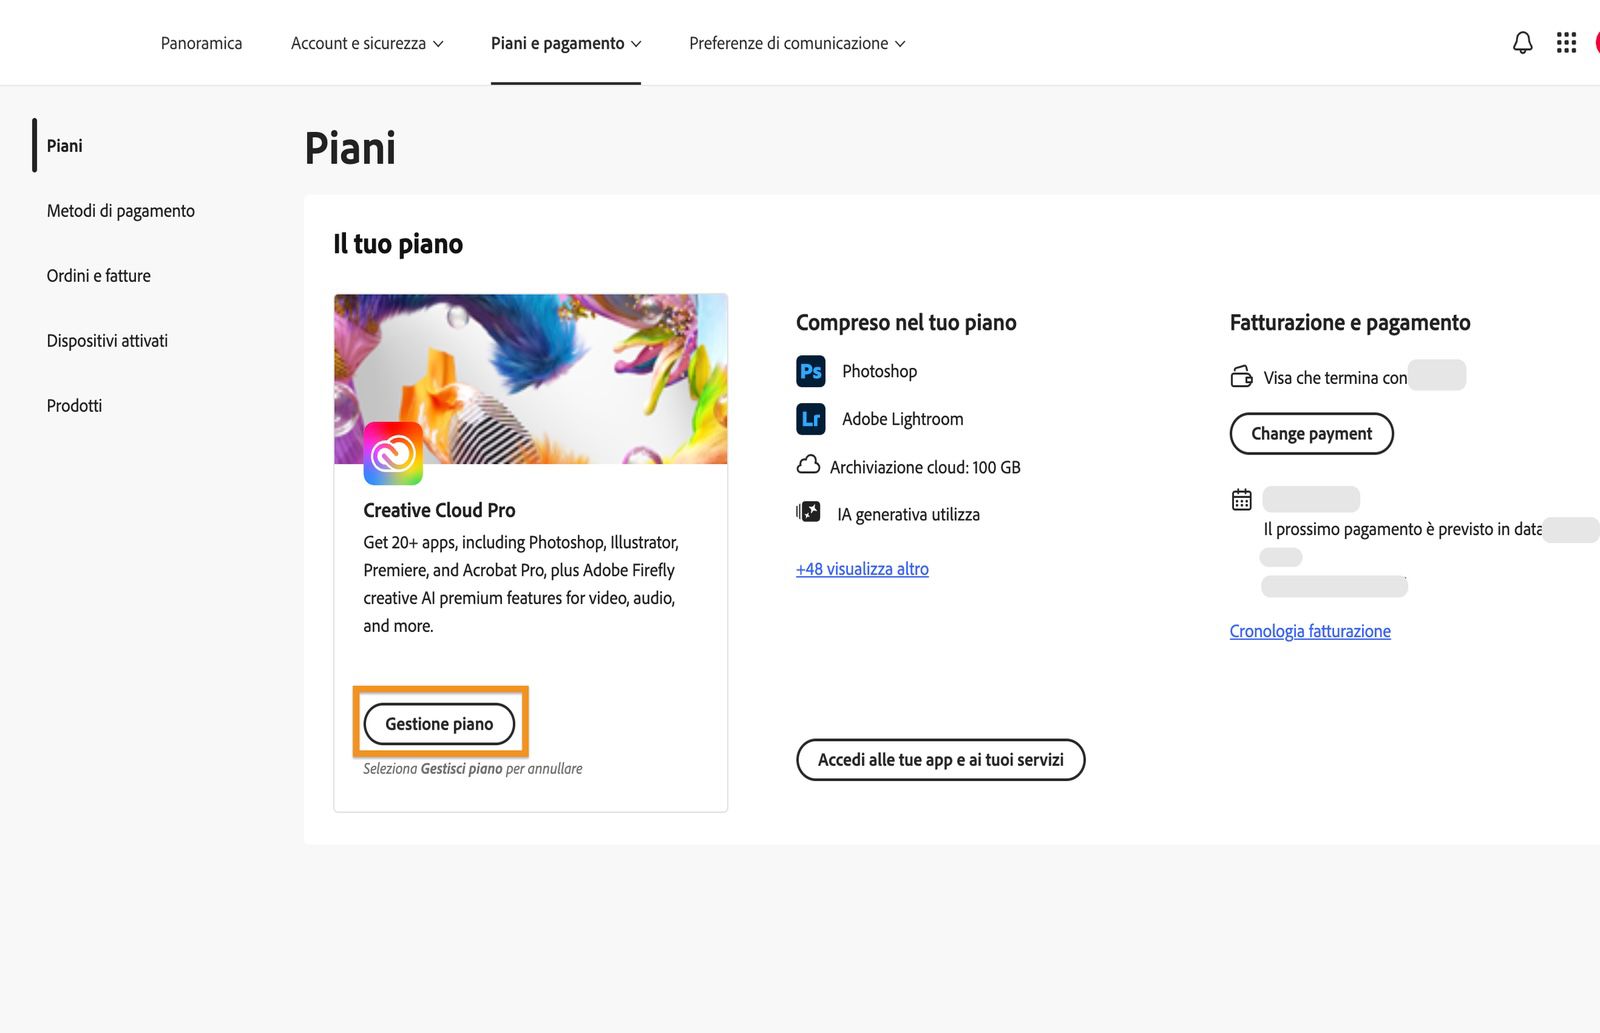Image resolution: width=1600 pixels, height=1033 pixels.
Task: Click the Gestione piano button
Action: (439, 724)
